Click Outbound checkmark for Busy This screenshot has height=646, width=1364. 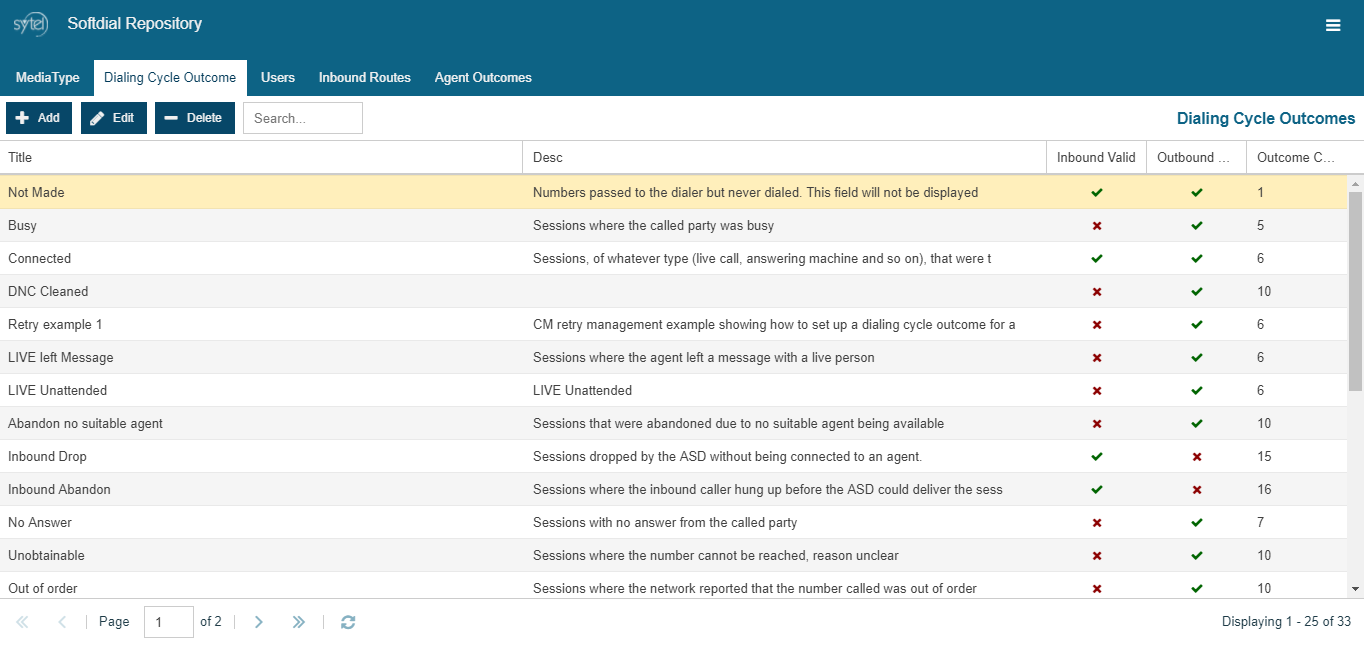[1197, 226]
